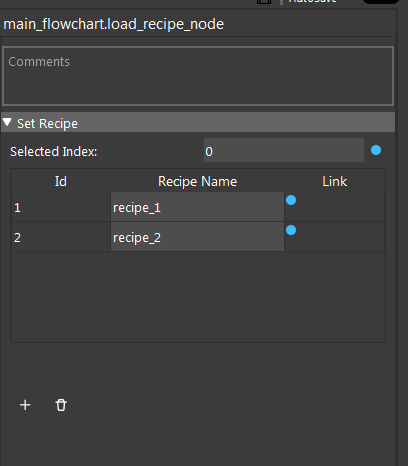Focus the Selected Index value field
The image size is (408, 466).
pos(284,150)
